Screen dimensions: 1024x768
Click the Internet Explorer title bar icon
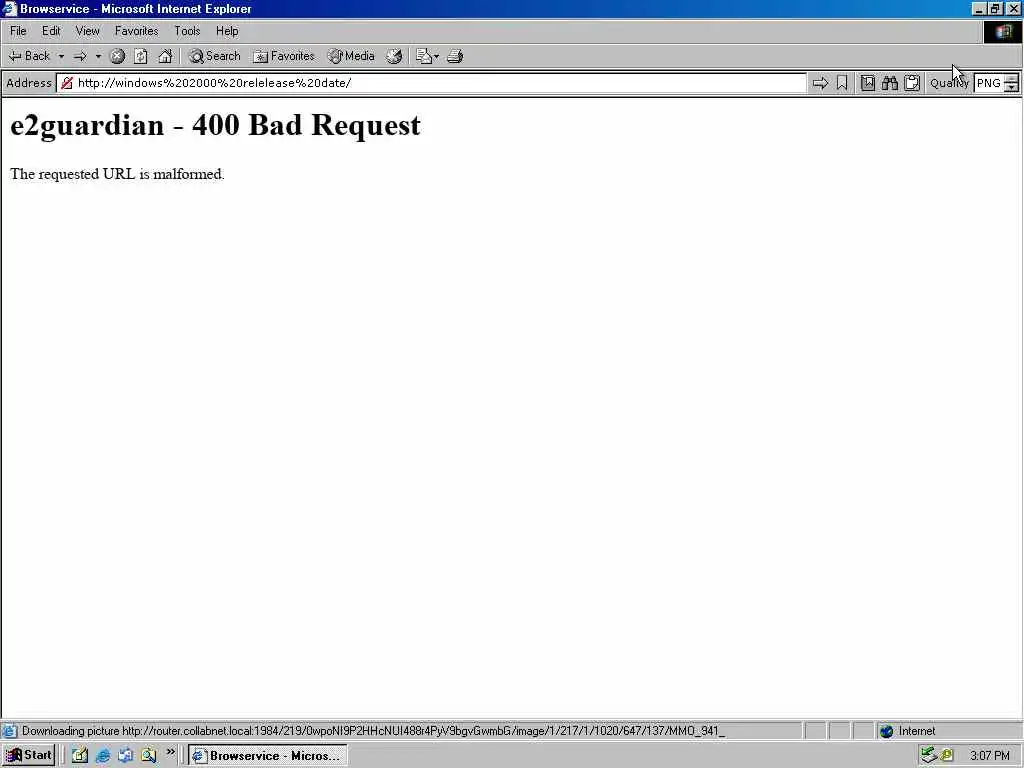coord(9,8)
